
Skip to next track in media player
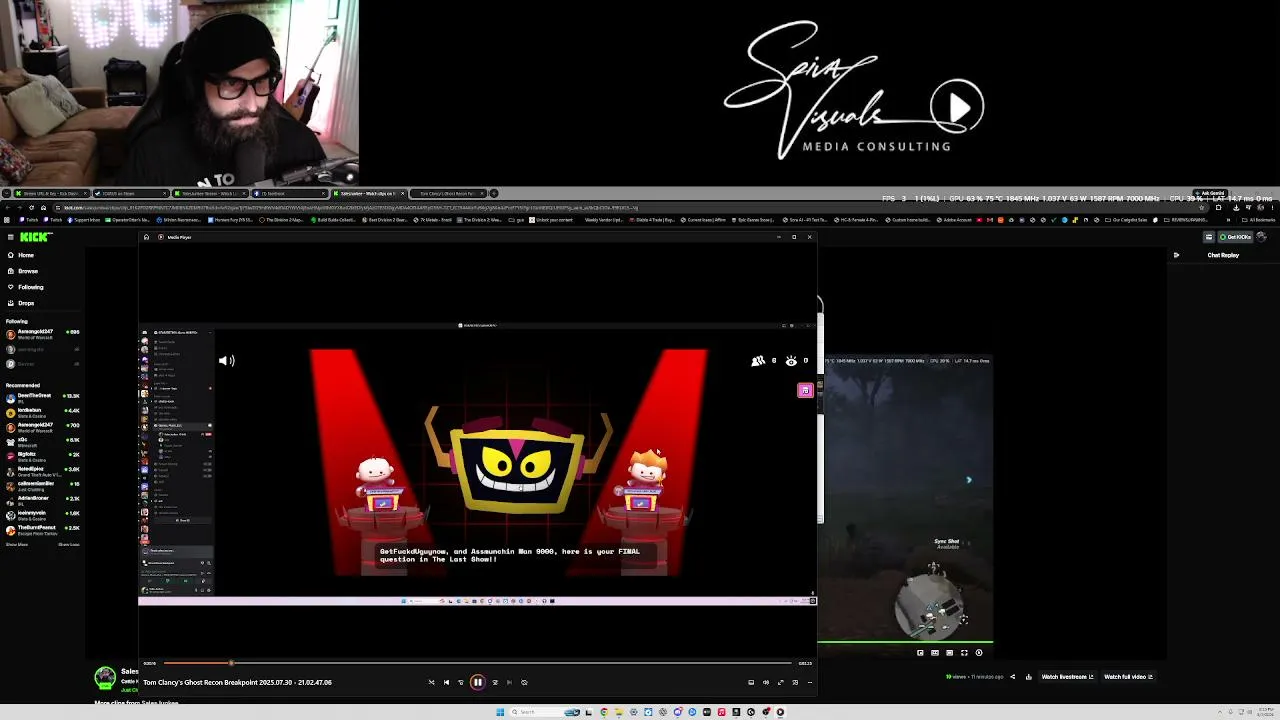coord(509,682)
